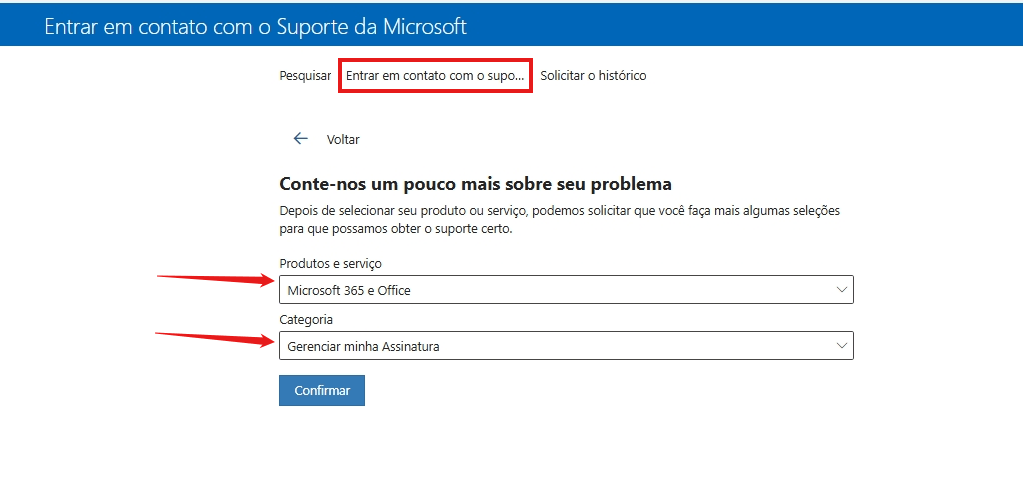The width and height of the screenshot is (1023, 496).
Task: Click the Categoria field label
Action: click(306, 320)
